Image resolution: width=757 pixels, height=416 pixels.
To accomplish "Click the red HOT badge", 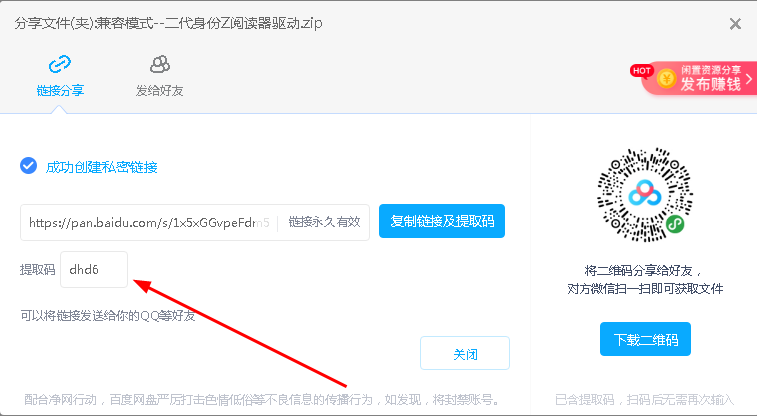I will pyautogui.click(x=642, y=71).
